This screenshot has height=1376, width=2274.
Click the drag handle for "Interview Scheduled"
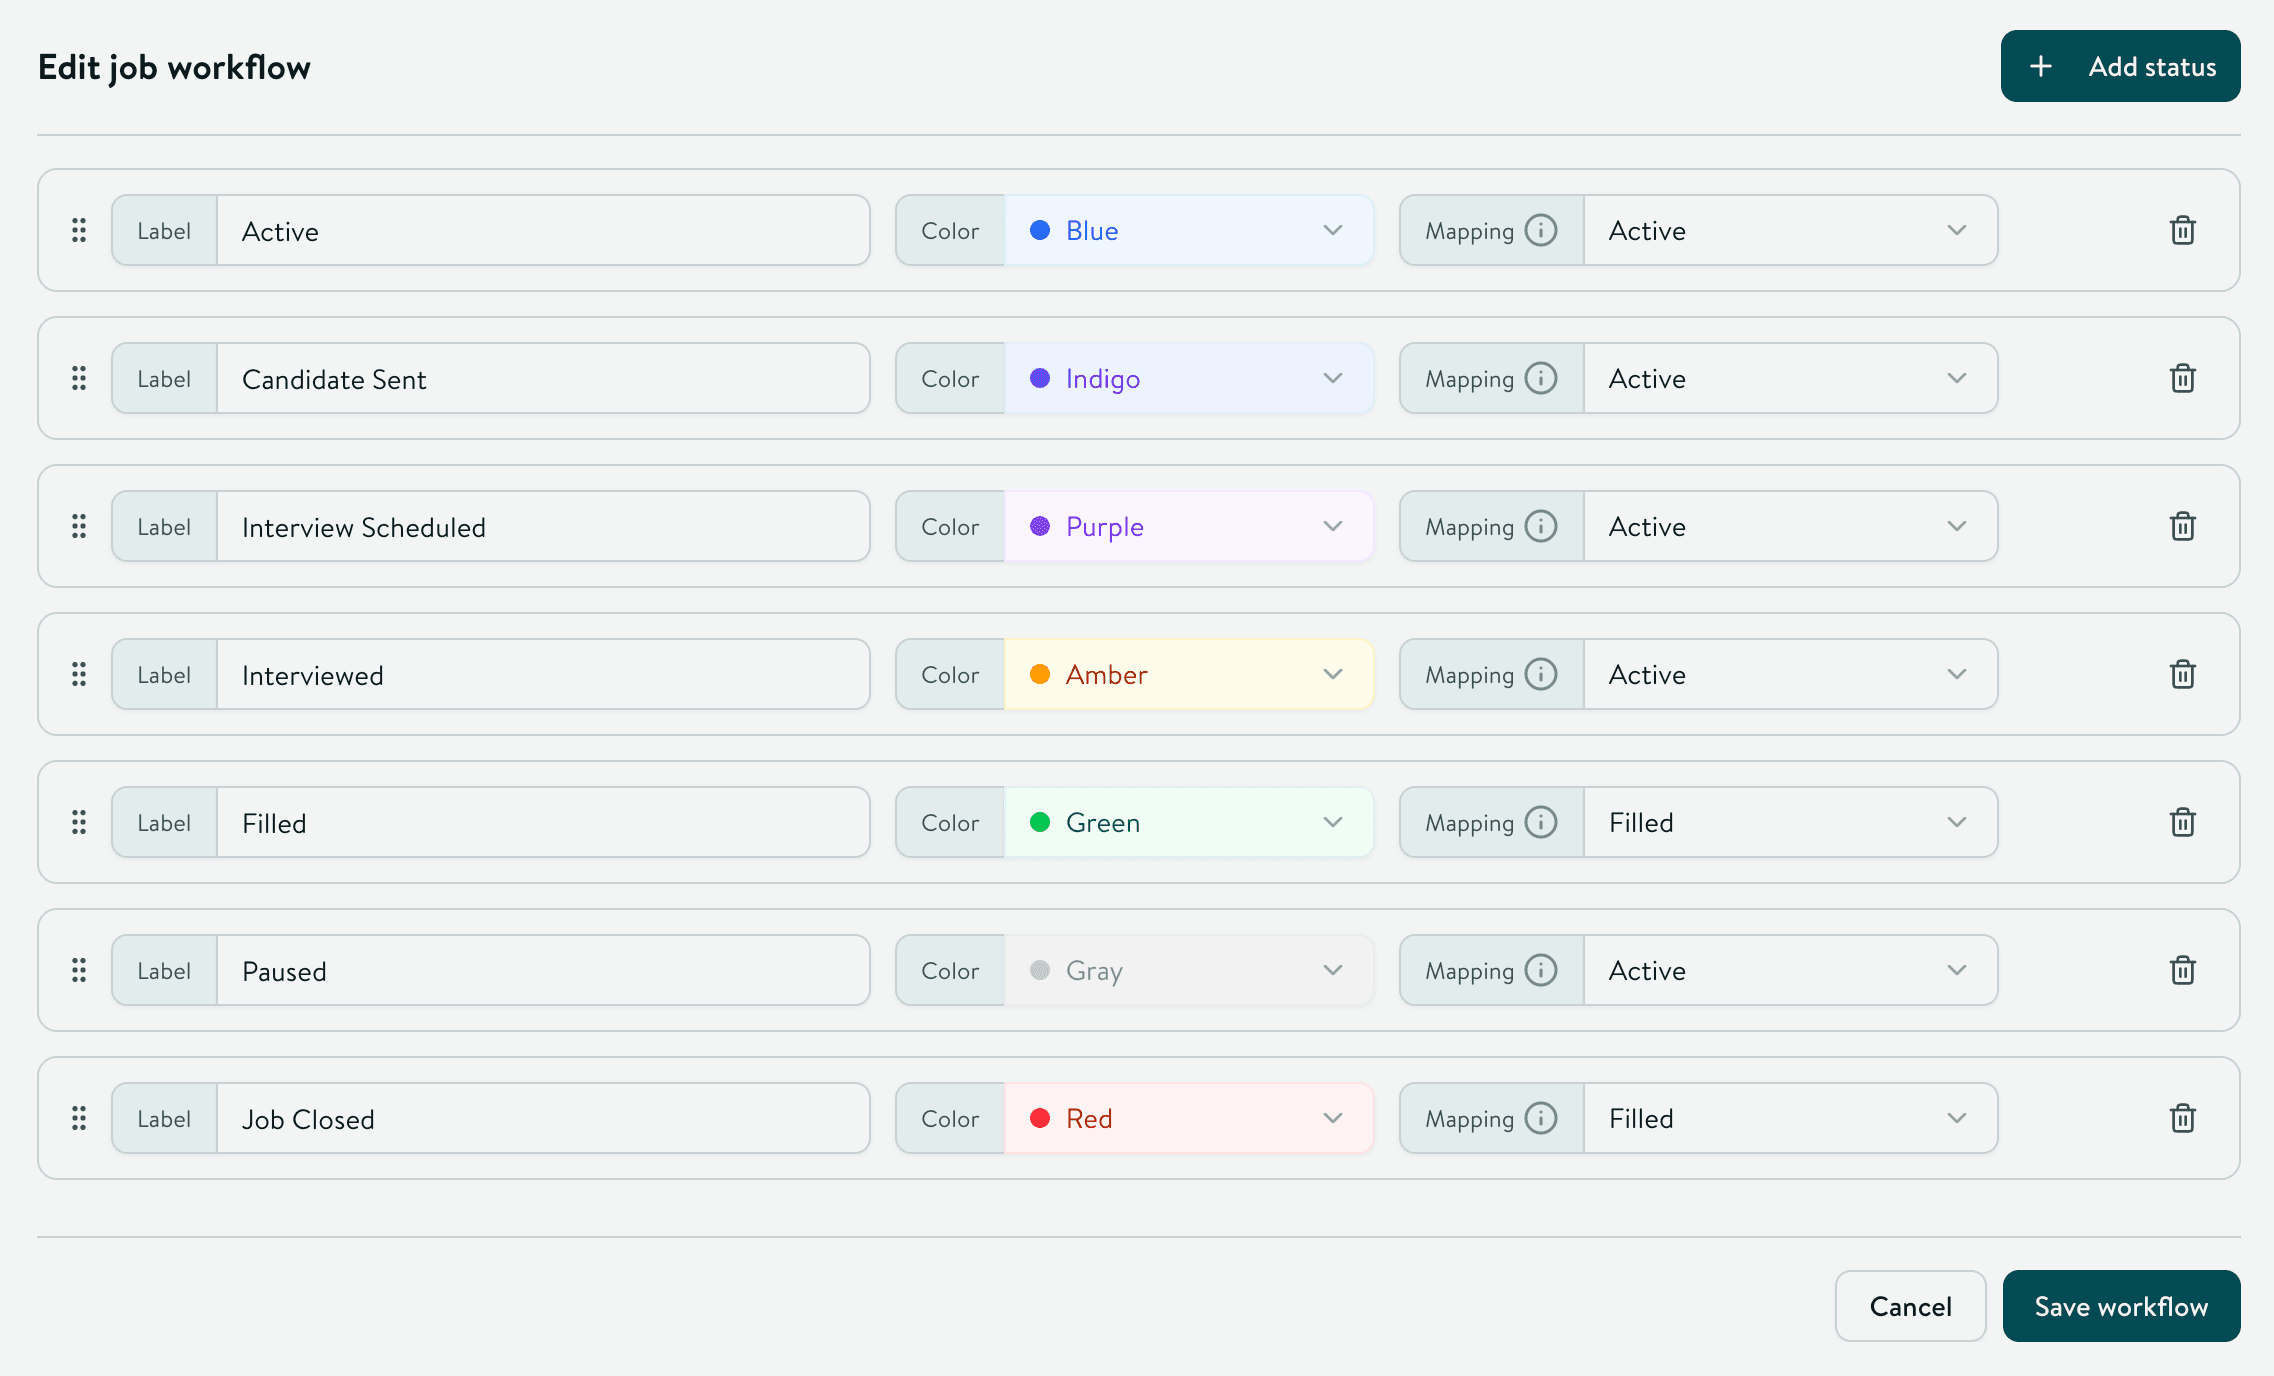point(79,526)
